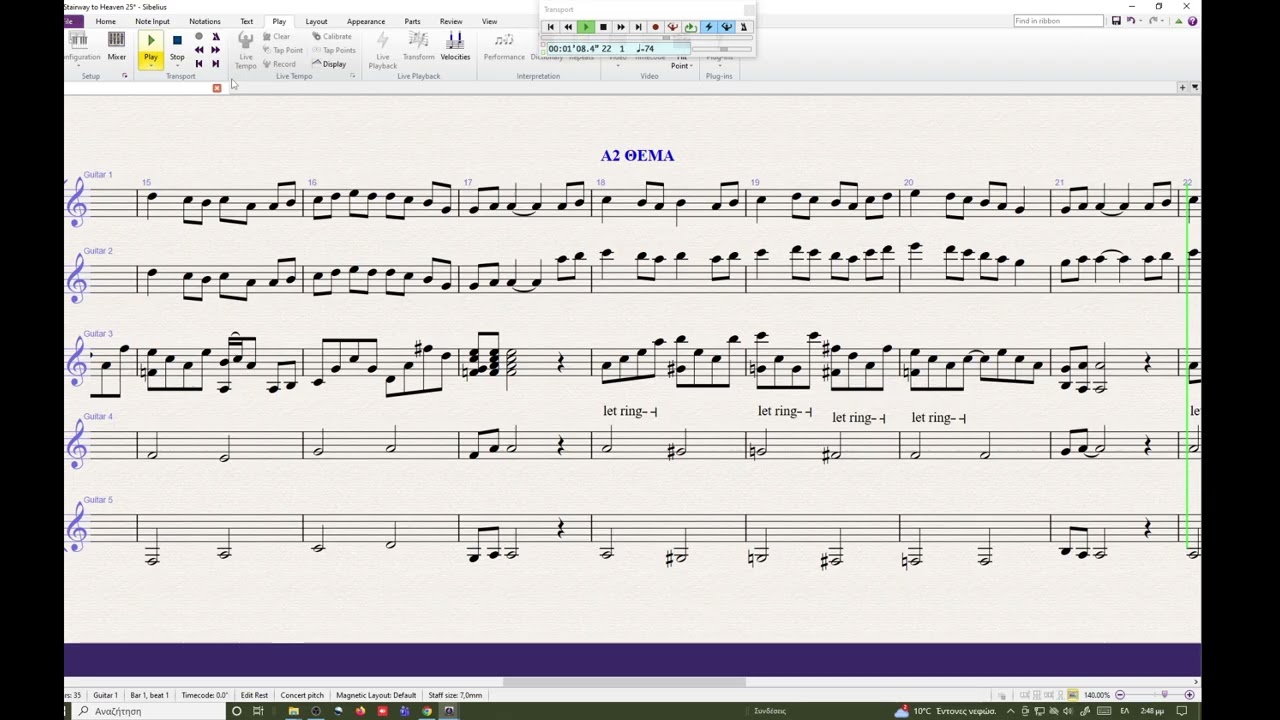Toggle Display in Live Tempo group
Image resolution: width=1280 pixels, height=720 pixels.
(x=329, y=64)
